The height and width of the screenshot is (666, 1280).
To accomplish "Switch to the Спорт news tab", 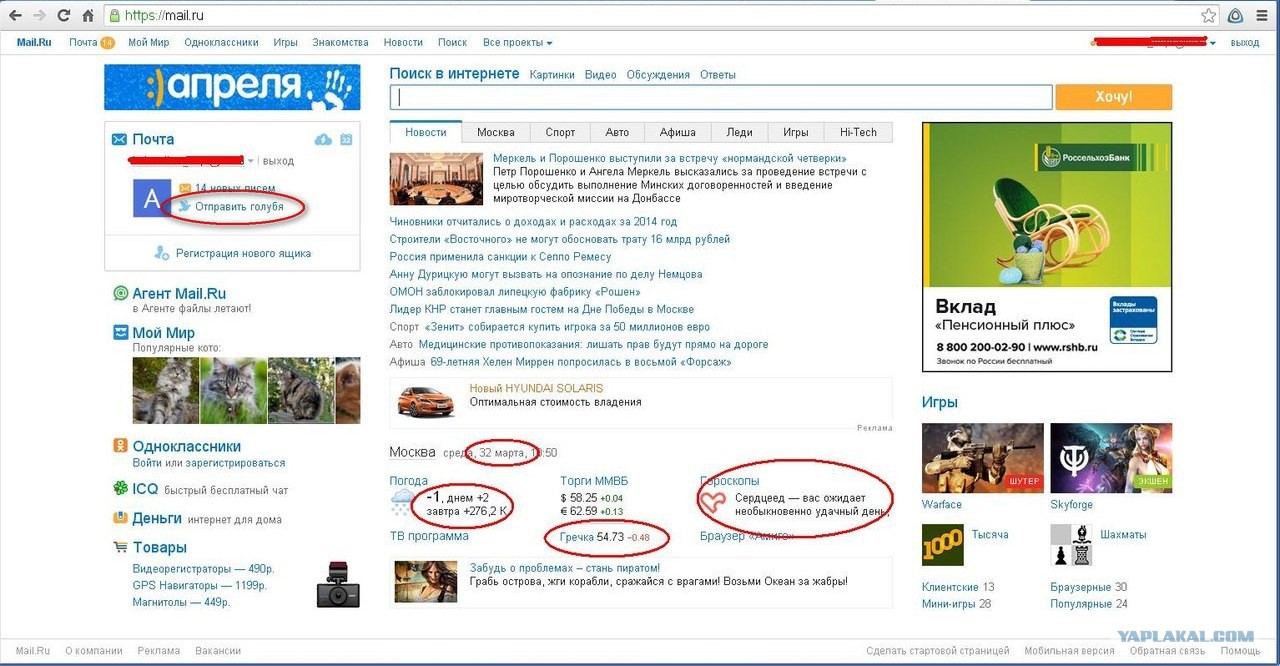I will (560, 132).
